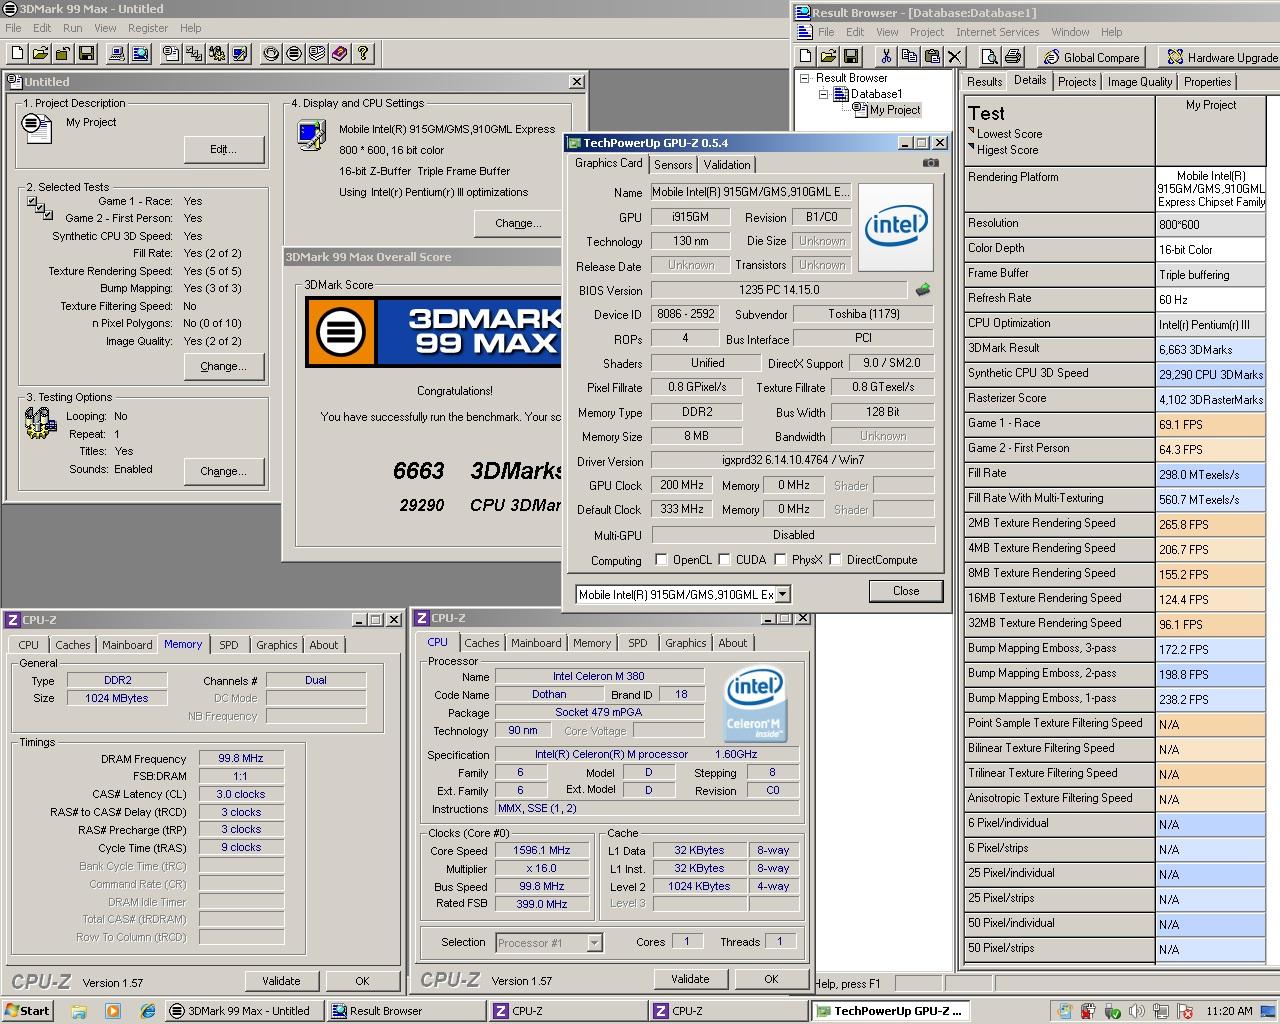Click the GPU Name field in GPU-Z

pyautogui.click(x=751, y=192)
